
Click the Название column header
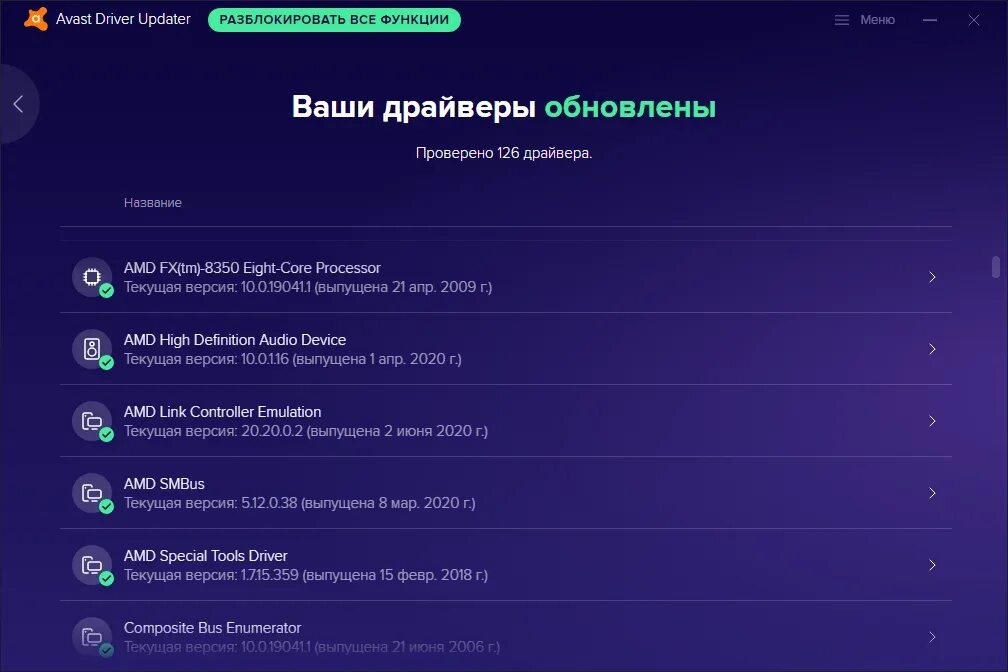(153, 203)
